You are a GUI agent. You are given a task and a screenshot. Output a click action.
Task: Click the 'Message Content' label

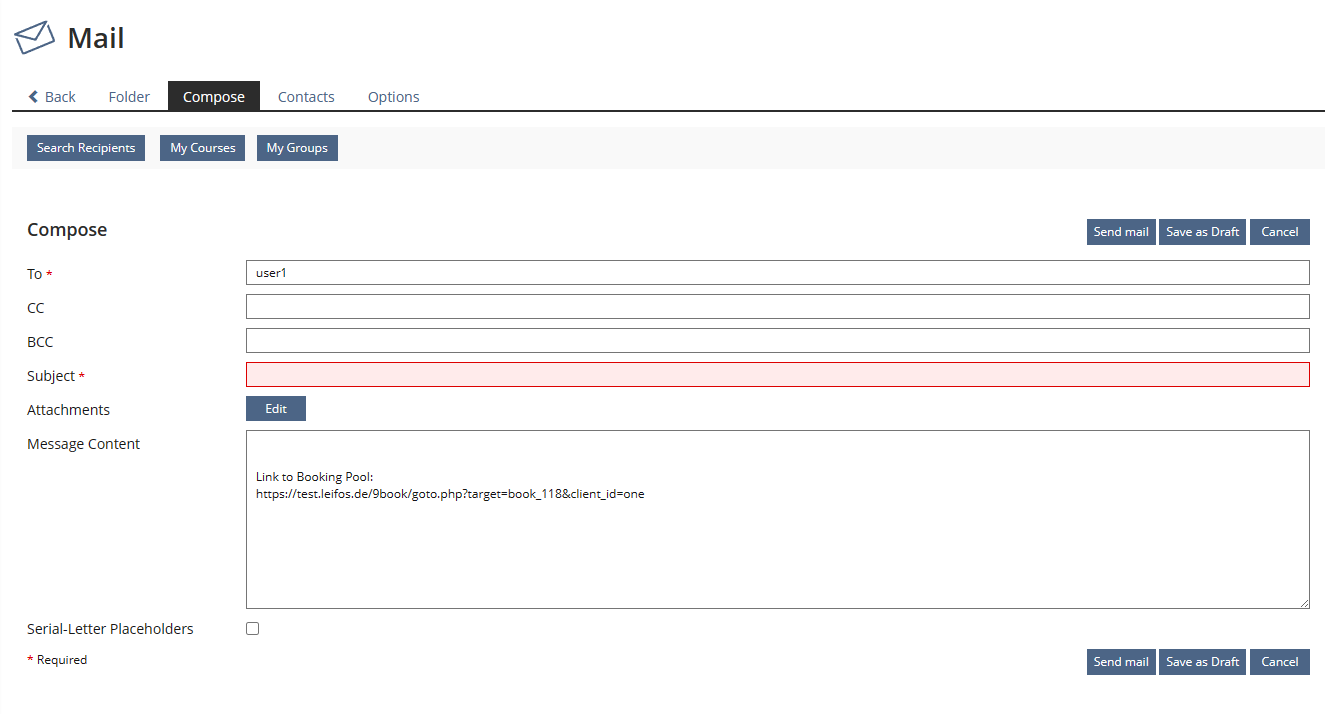[83, 444]
